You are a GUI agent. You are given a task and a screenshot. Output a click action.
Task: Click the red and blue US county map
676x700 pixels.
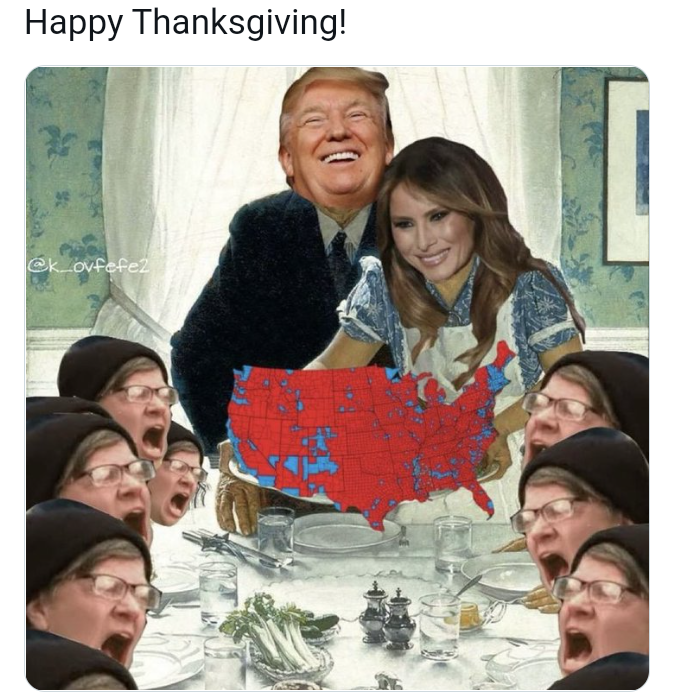point(371,435)
